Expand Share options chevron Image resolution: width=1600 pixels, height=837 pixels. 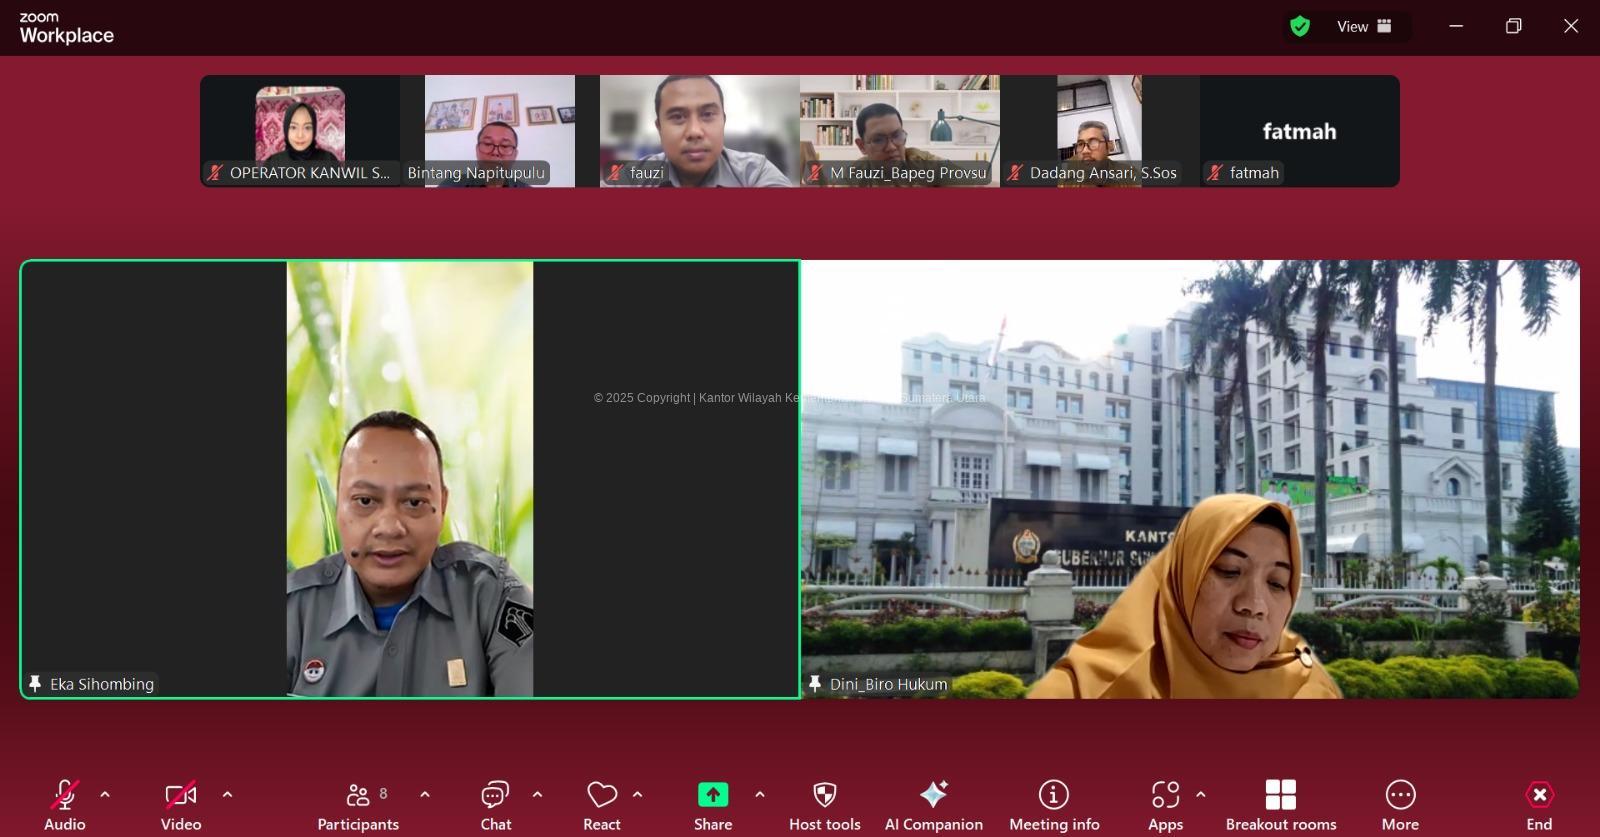(760, 795)
